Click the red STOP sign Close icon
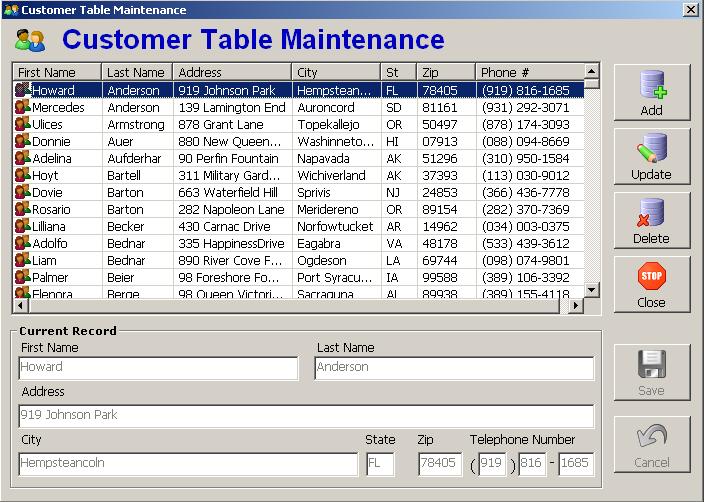The image size is (705, 502). click(x=651, y=276)
